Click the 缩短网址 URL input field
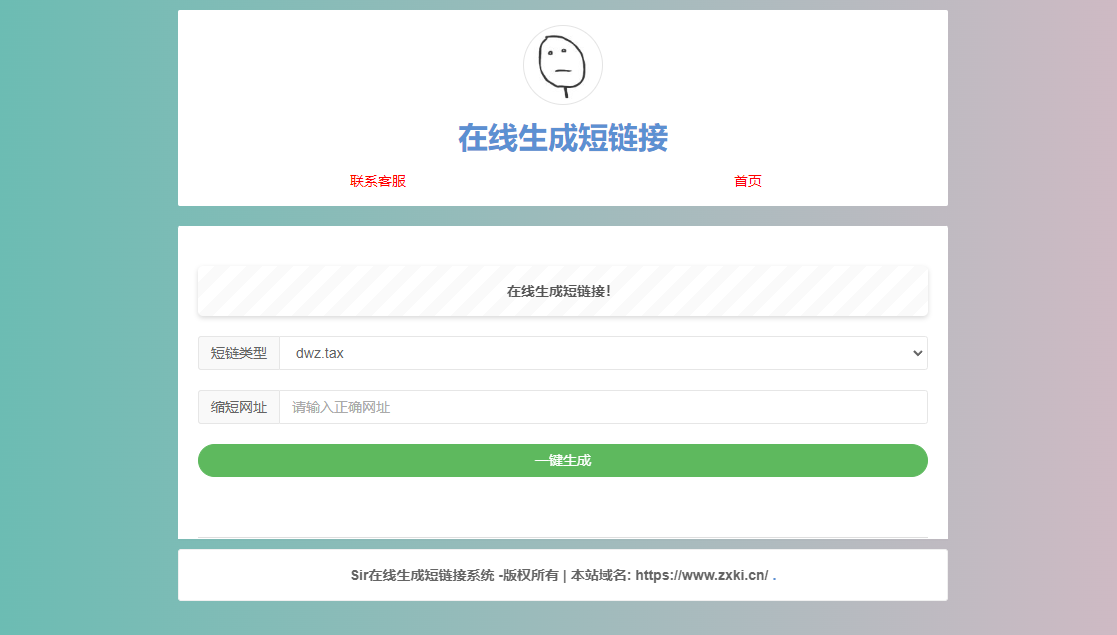The image size is (1117, 635). tap(600, 407)
